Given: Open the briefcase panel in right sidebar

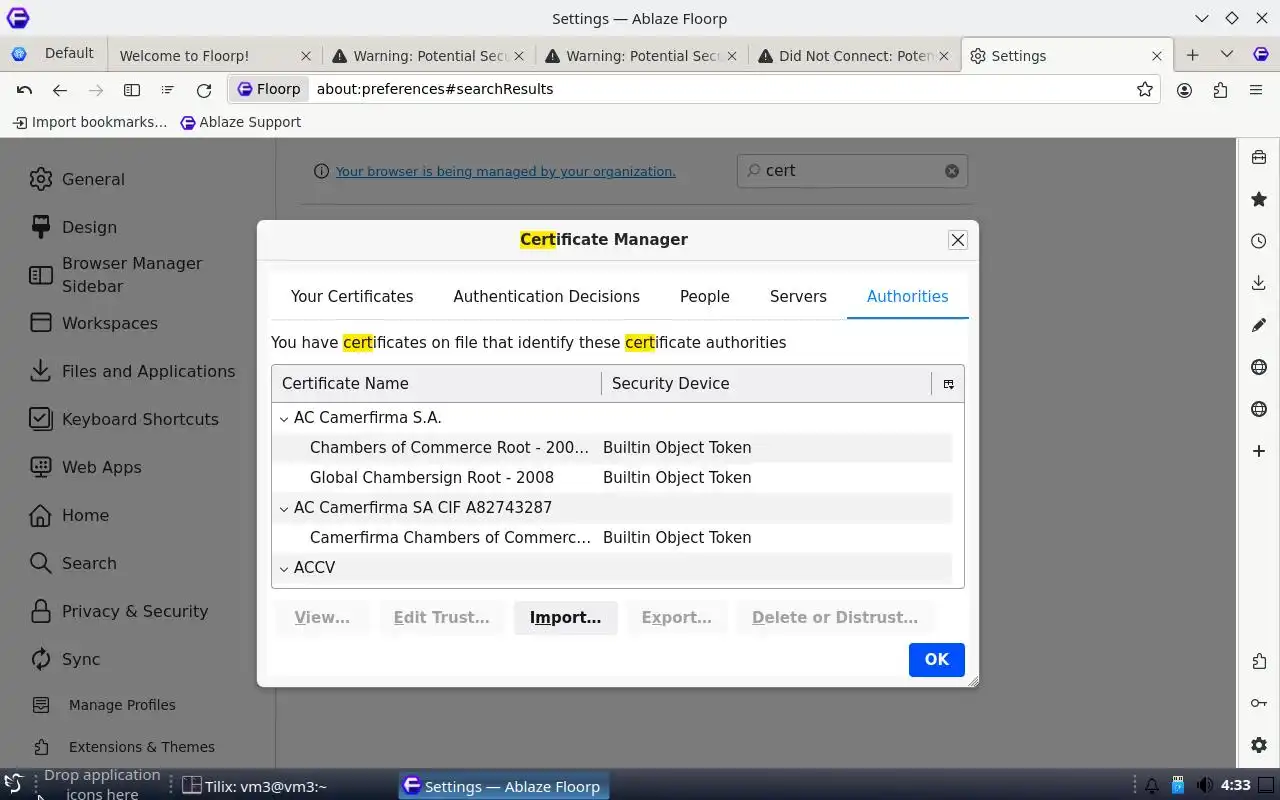Looking at the screenshot, I should pos(1259,157).
